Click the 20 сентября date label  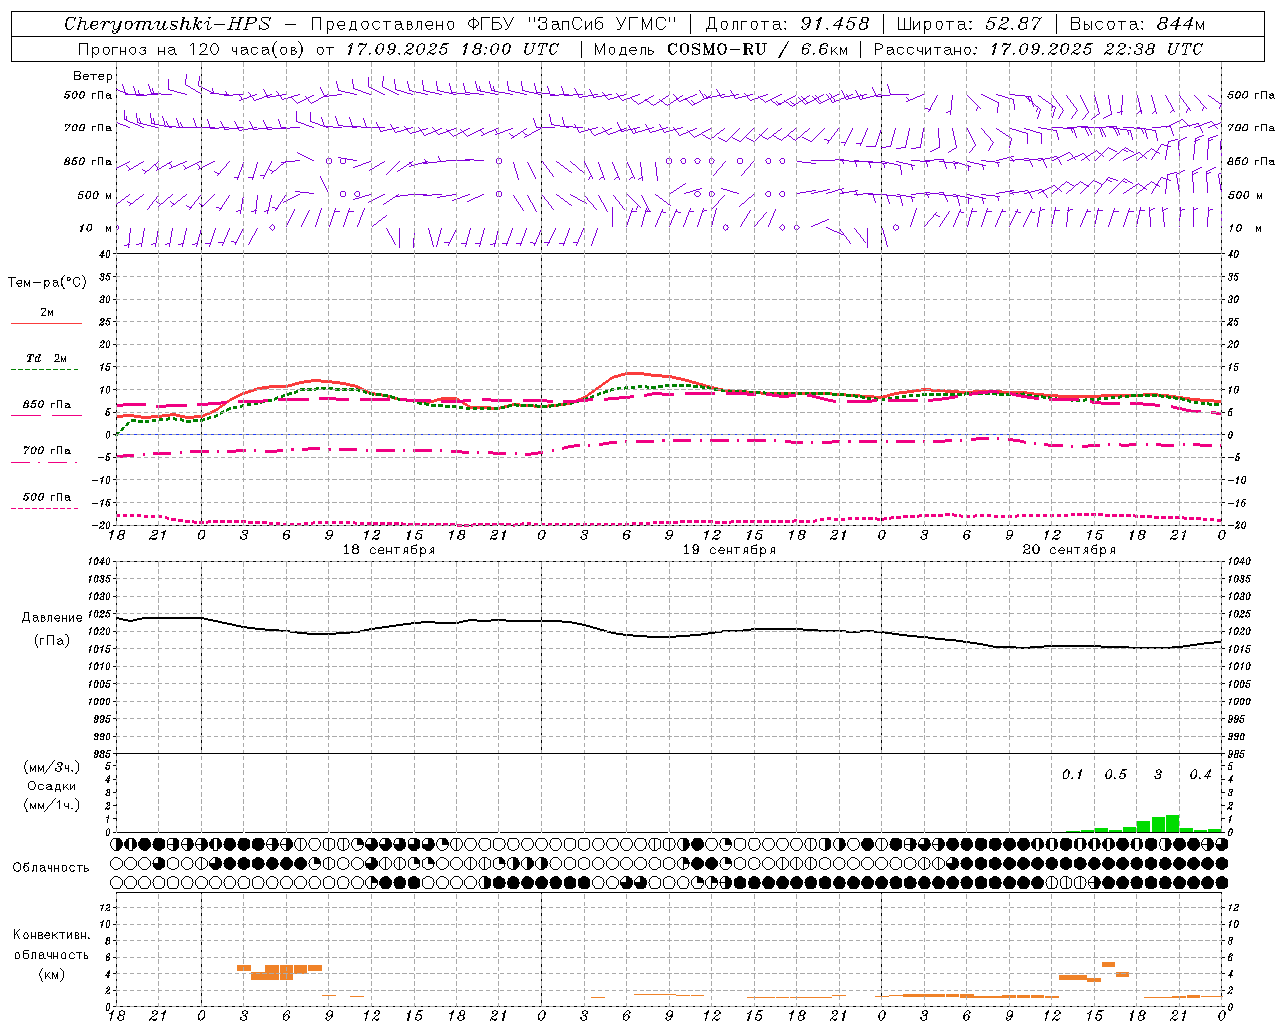coord(1069,550)
